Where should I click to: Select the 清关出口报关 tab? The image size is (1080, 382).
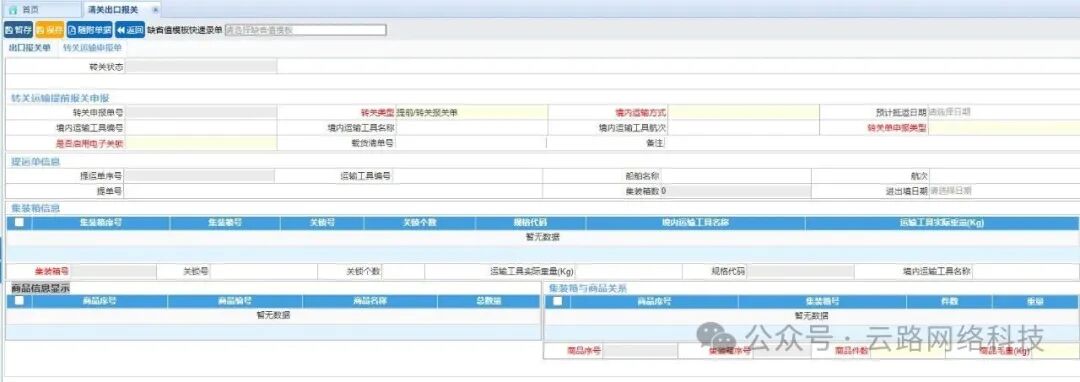pos(113,10)
